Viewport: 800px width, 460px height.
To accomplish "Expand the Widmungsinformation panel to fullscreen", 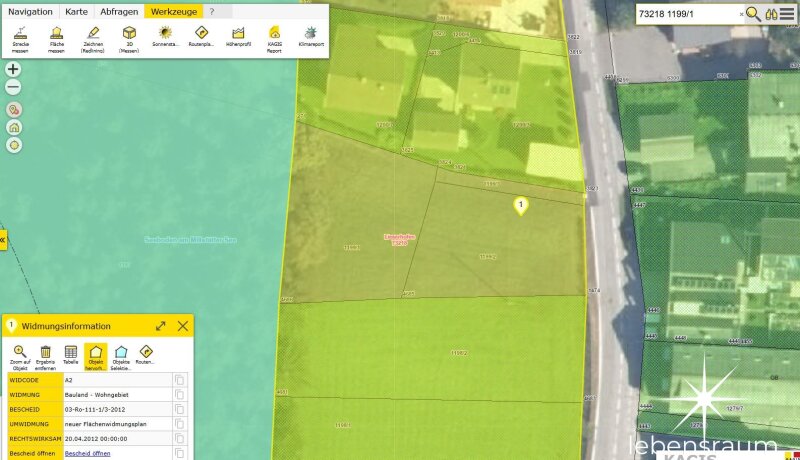I will point(161,326).
